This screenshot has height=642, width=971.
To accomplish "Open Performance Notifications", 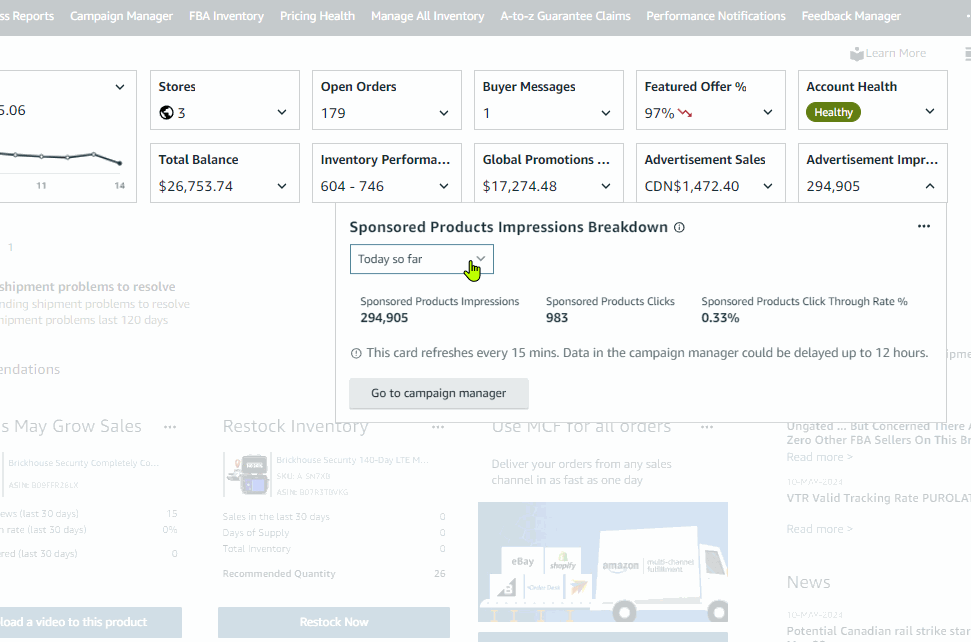I will point(716,16).
